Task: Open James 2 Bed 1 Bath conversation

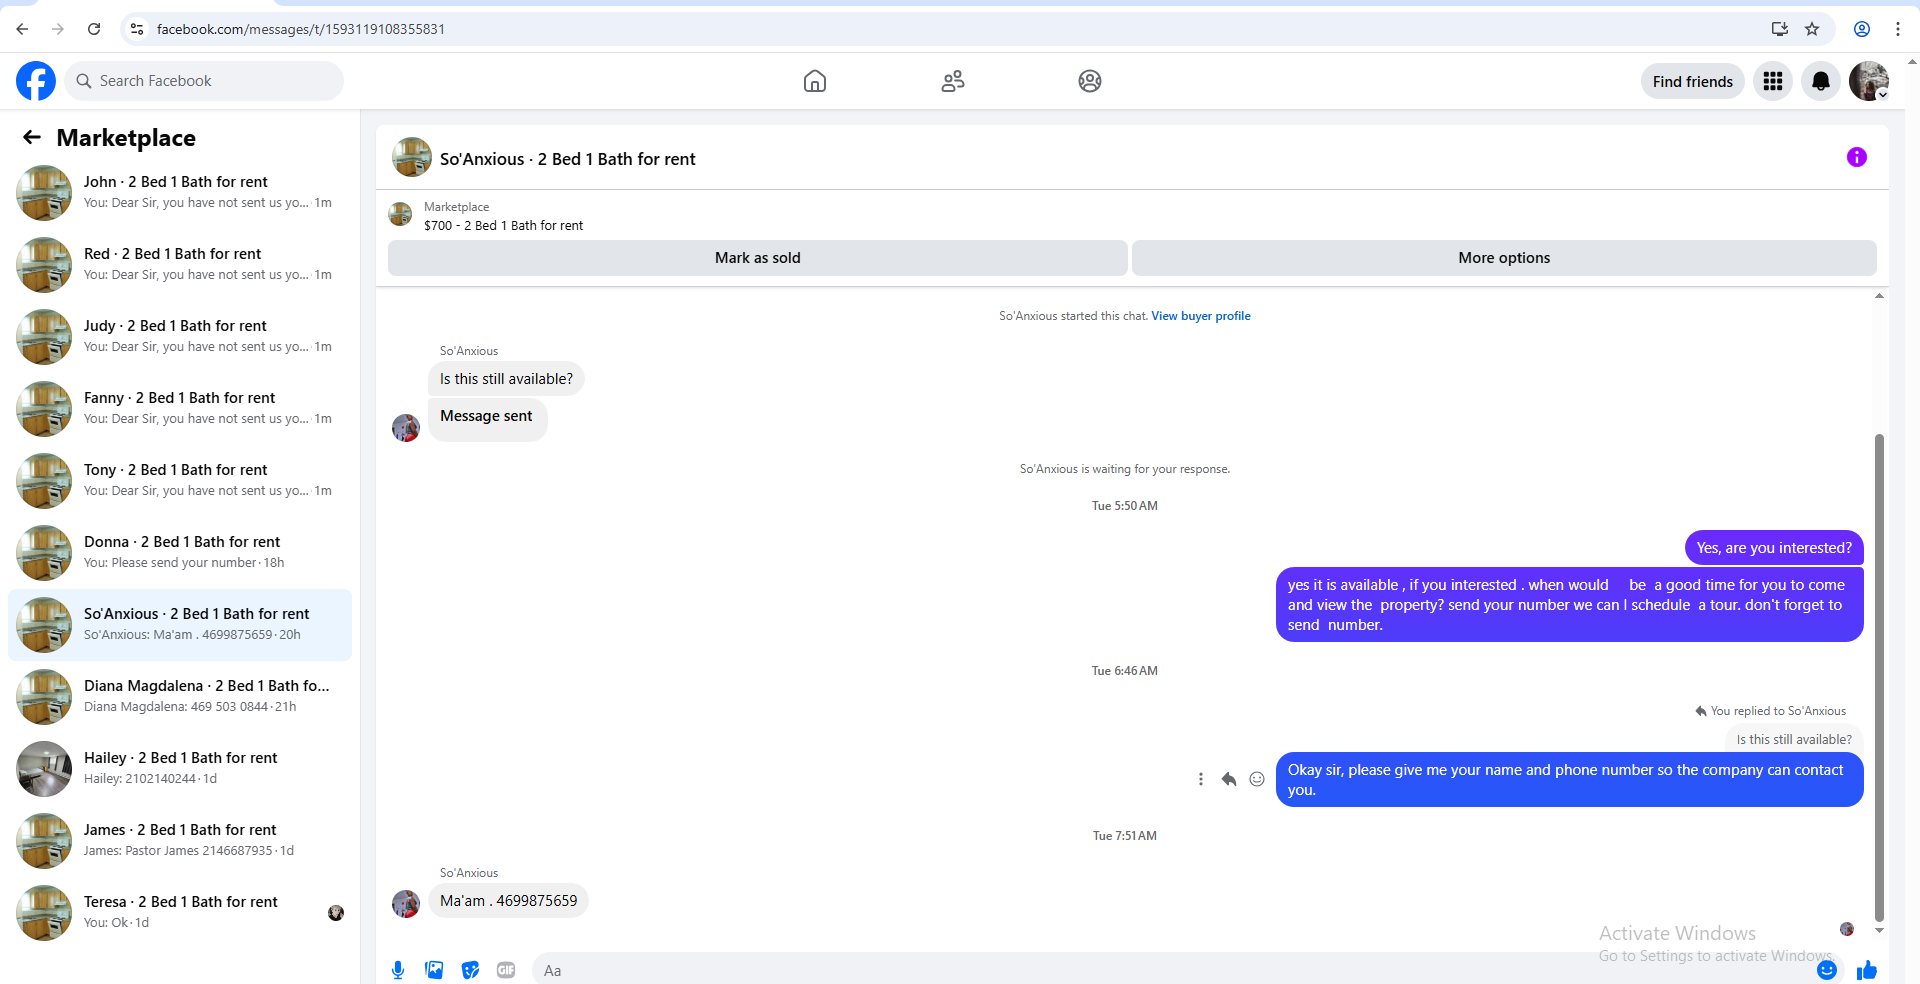Action: click(180, 841)
